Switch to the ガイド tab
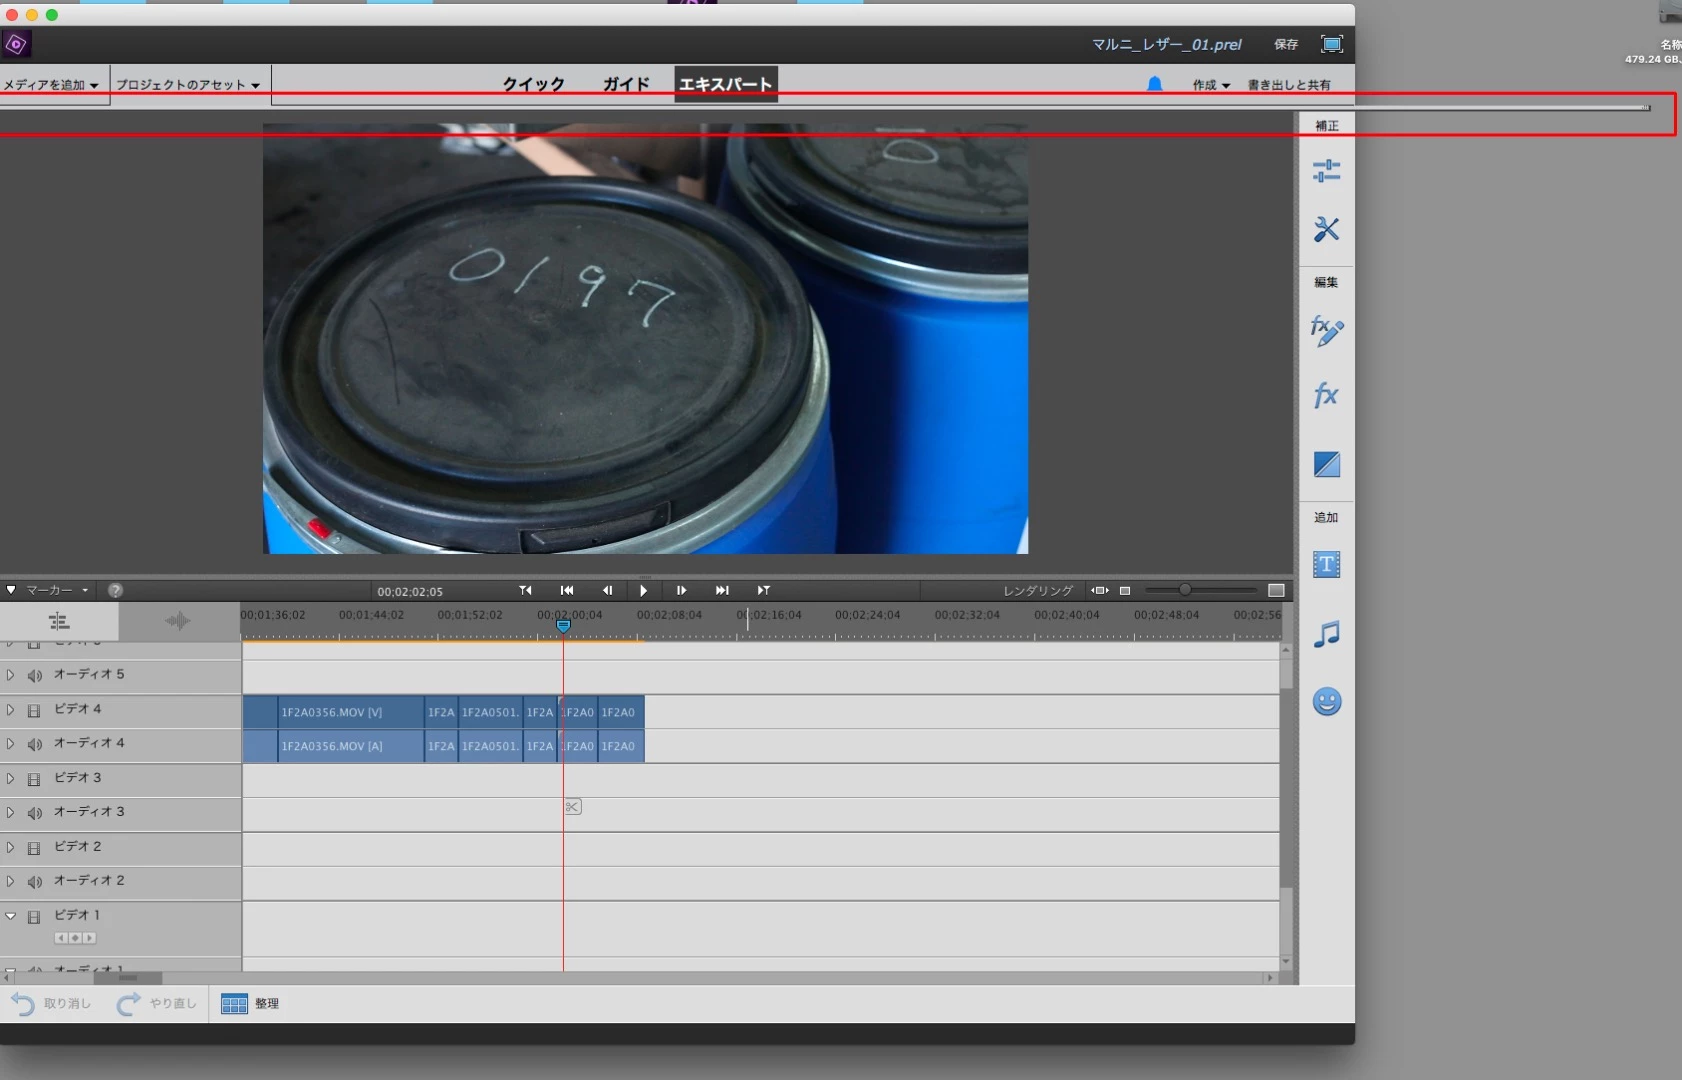The image size is (1682, 1080). point(626,84)
